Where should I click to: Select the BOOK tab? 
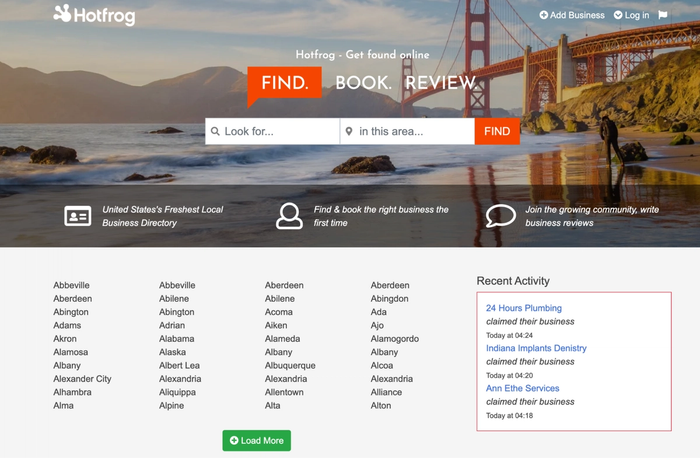(x=363, y=83)
